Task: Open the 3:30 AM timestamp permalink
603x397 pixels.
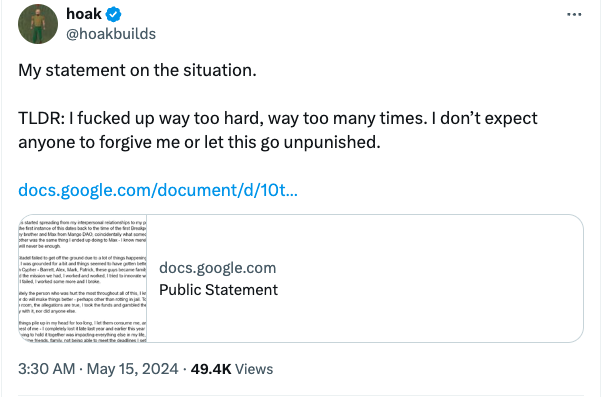Action: pyautogui.click(x=47, y=369)
